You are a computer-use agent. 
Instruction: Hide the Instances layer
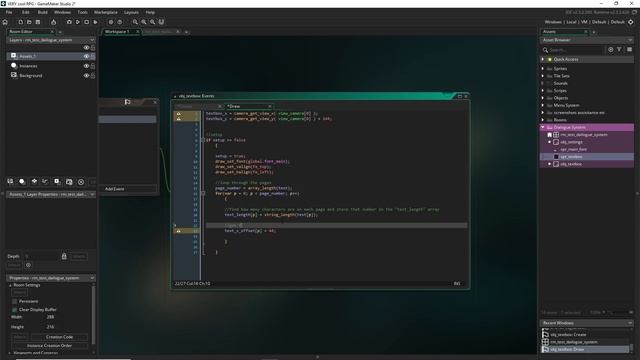[86, 66]
